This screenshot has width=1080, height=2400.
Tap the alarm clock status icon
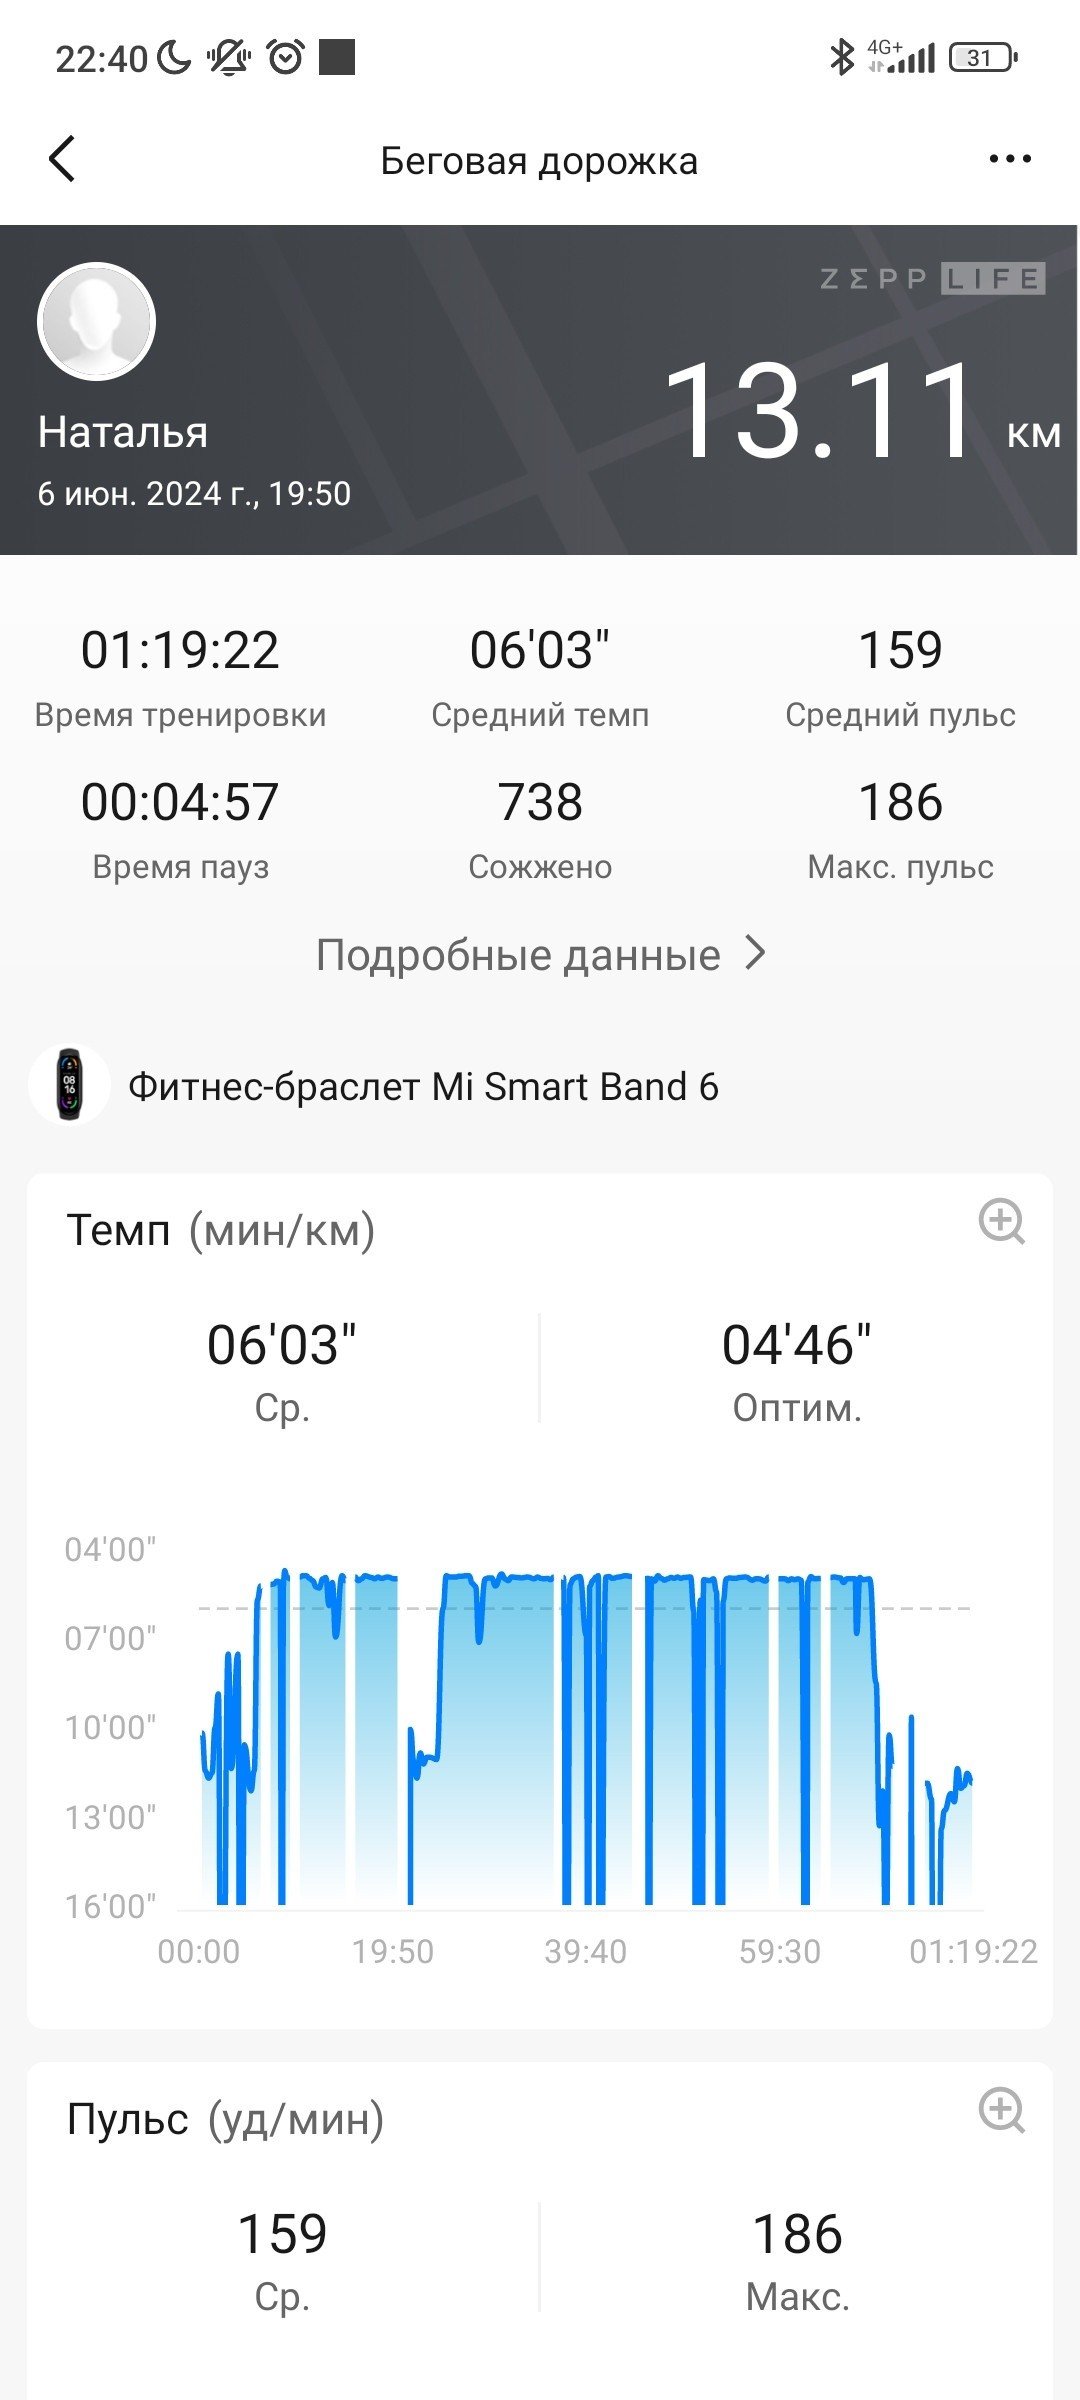coord(286,57)
